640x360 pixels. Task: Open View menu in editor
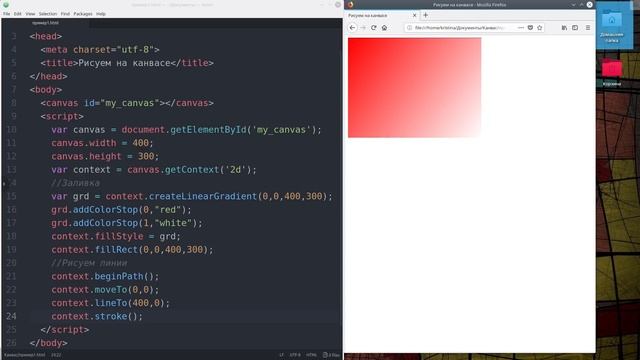(30, 14)
